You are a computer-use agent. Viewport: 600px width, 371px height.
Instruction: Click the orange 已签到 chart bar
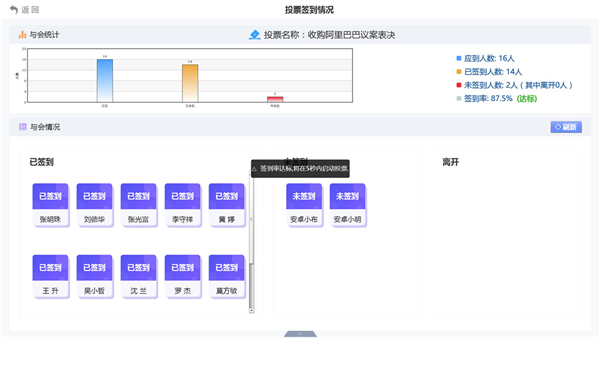coord(190,83)
